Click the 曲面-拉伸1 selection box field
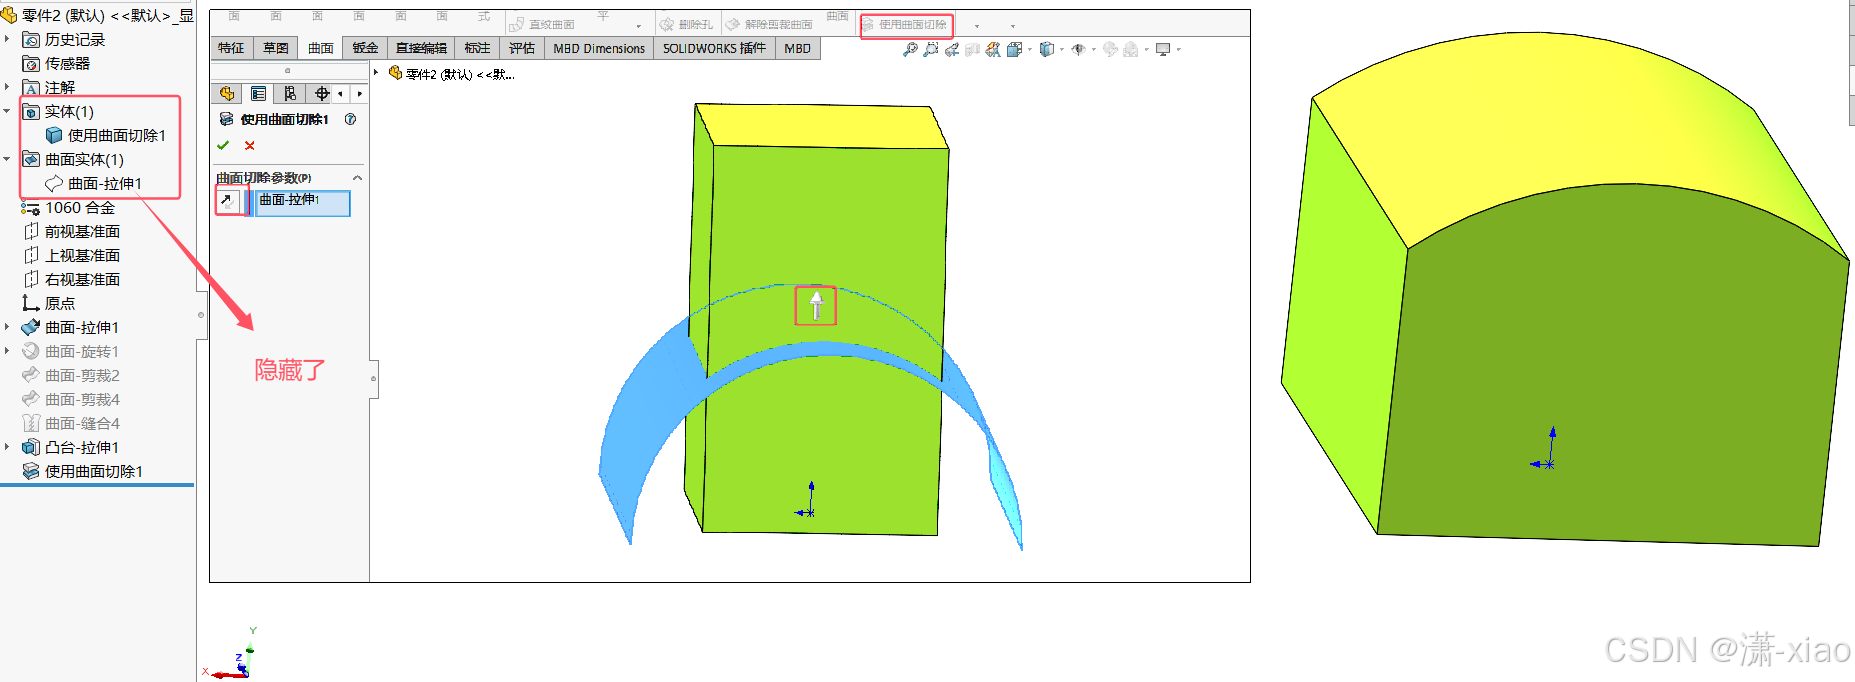Viewport: 1855px width, 682px height. point(301,203)
